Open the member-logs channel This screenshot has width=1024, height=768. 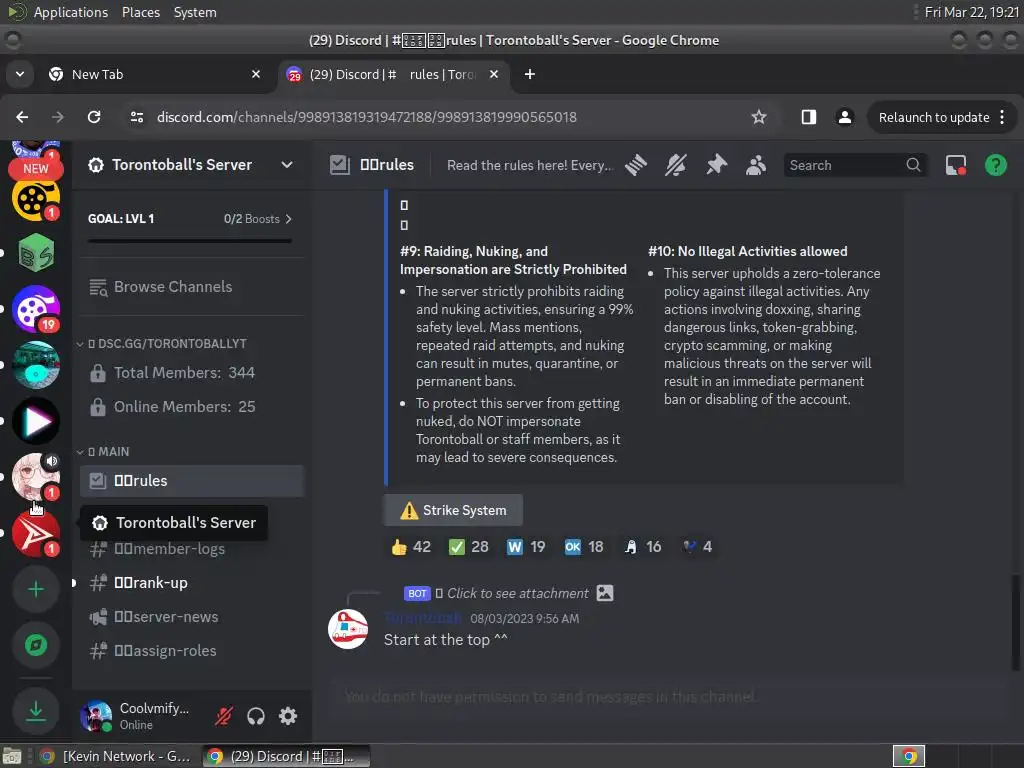coord(192,549)
